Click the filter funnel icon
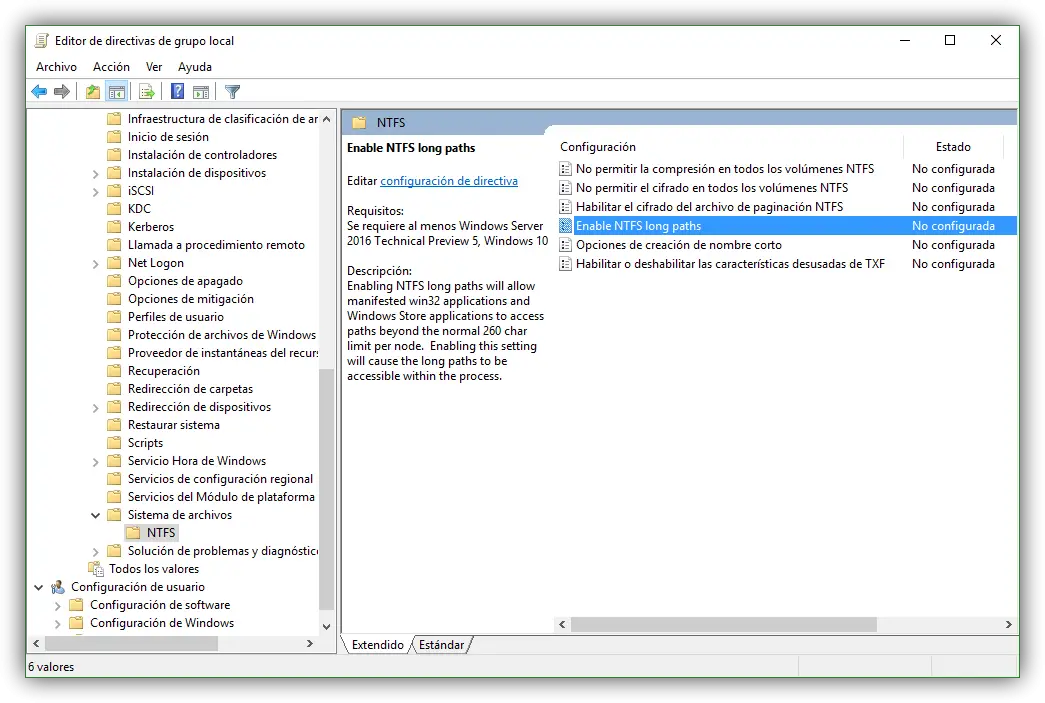Image resolution: width=1045 pixels, height=703 pixels. [x=232, y=91]
